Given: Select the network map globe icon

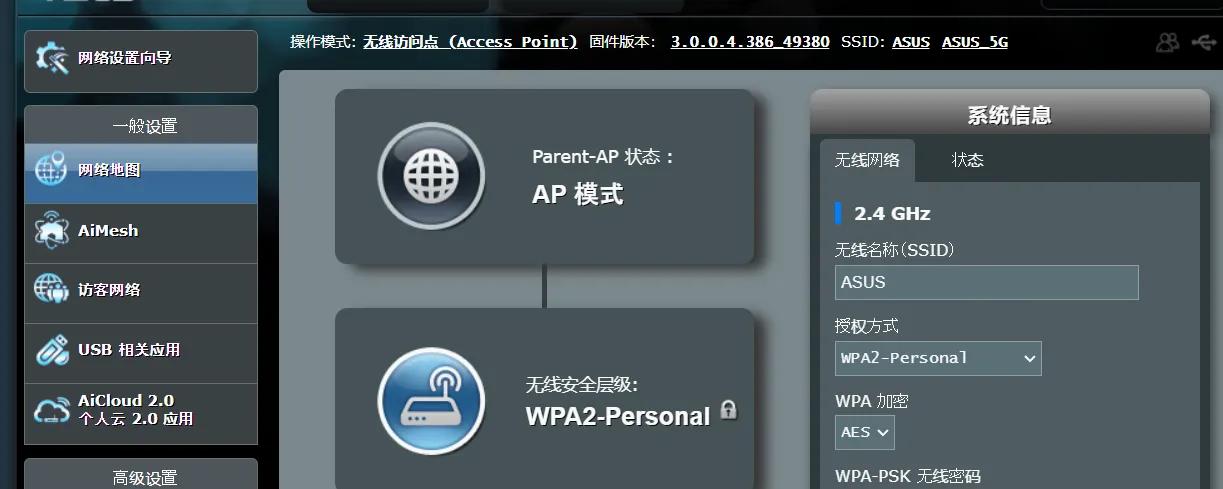Looking at the screenshot, I should [51, 170].
